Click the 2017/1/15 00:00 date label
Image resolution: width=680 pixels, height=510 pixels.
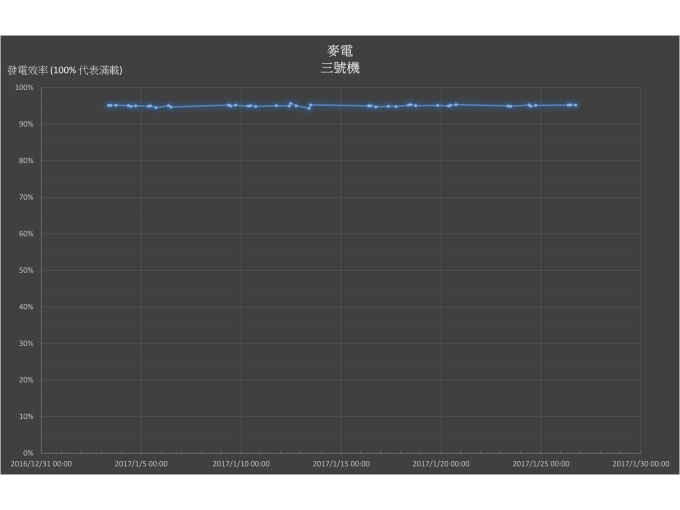point(341,464)
